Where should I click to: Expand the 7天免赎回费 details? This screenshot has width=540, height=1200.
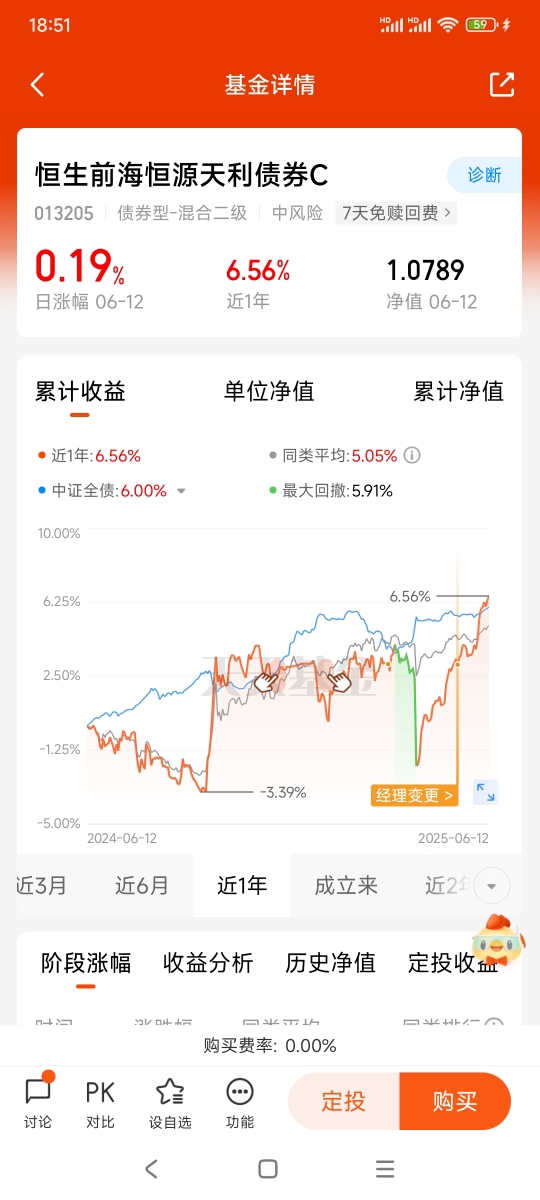[397, 212]
